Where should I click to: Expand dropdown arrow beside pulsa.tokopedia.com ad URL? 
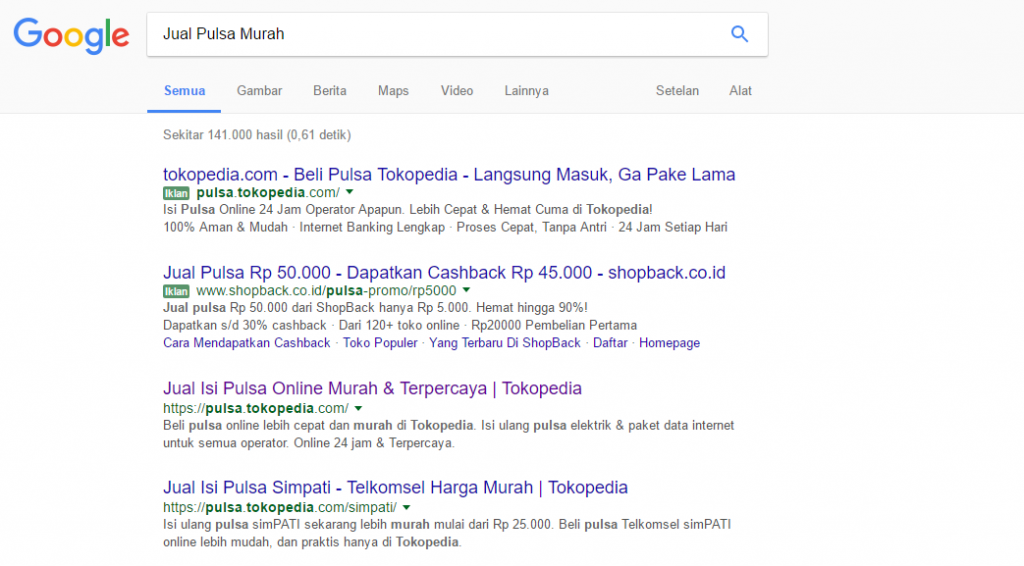(x=351, y=192)
